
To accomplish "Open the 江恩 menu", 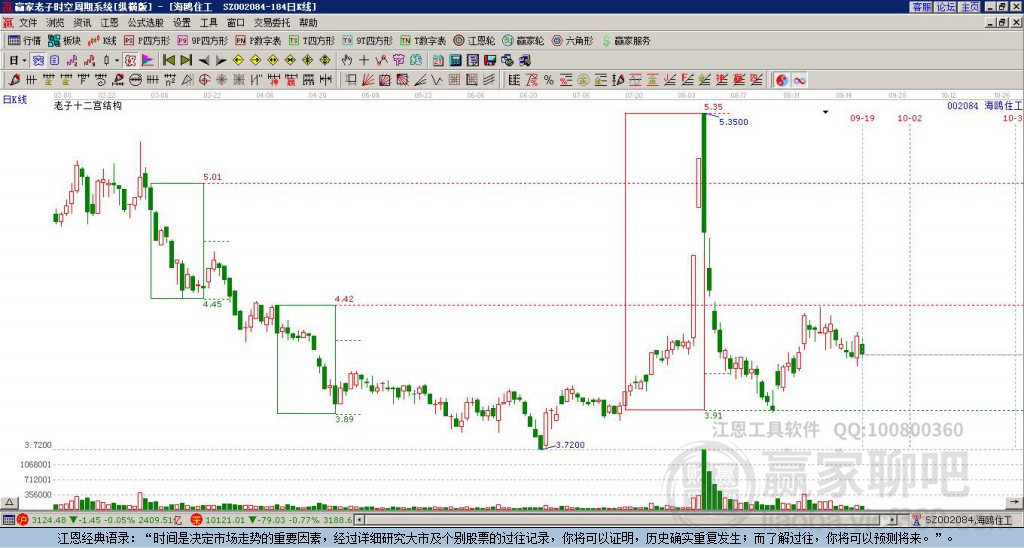I will (x=109, y=23).
